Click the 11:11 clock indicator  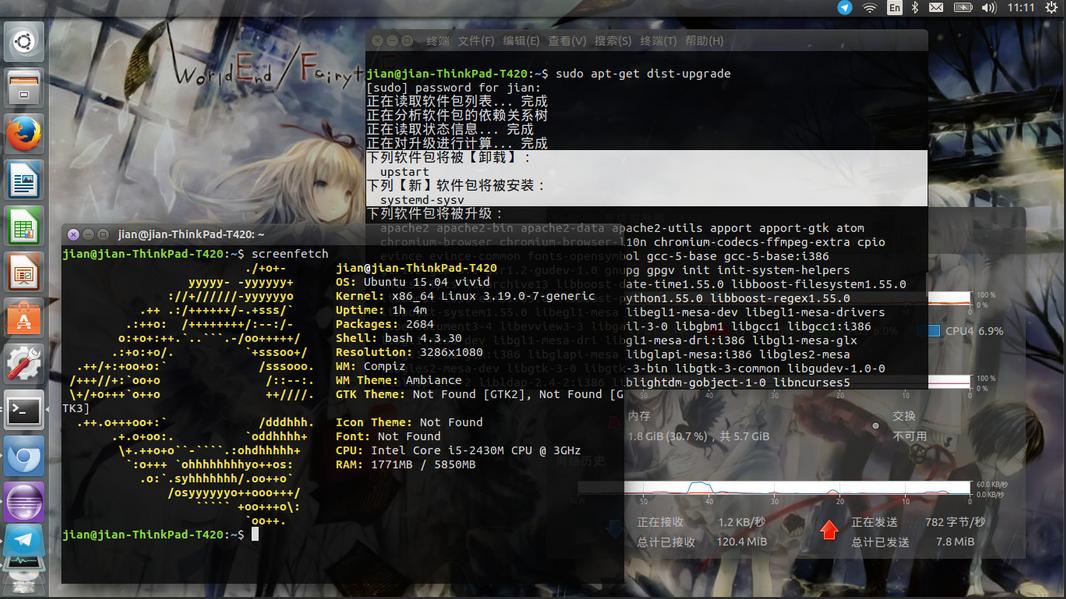(x=1020, y=7)
